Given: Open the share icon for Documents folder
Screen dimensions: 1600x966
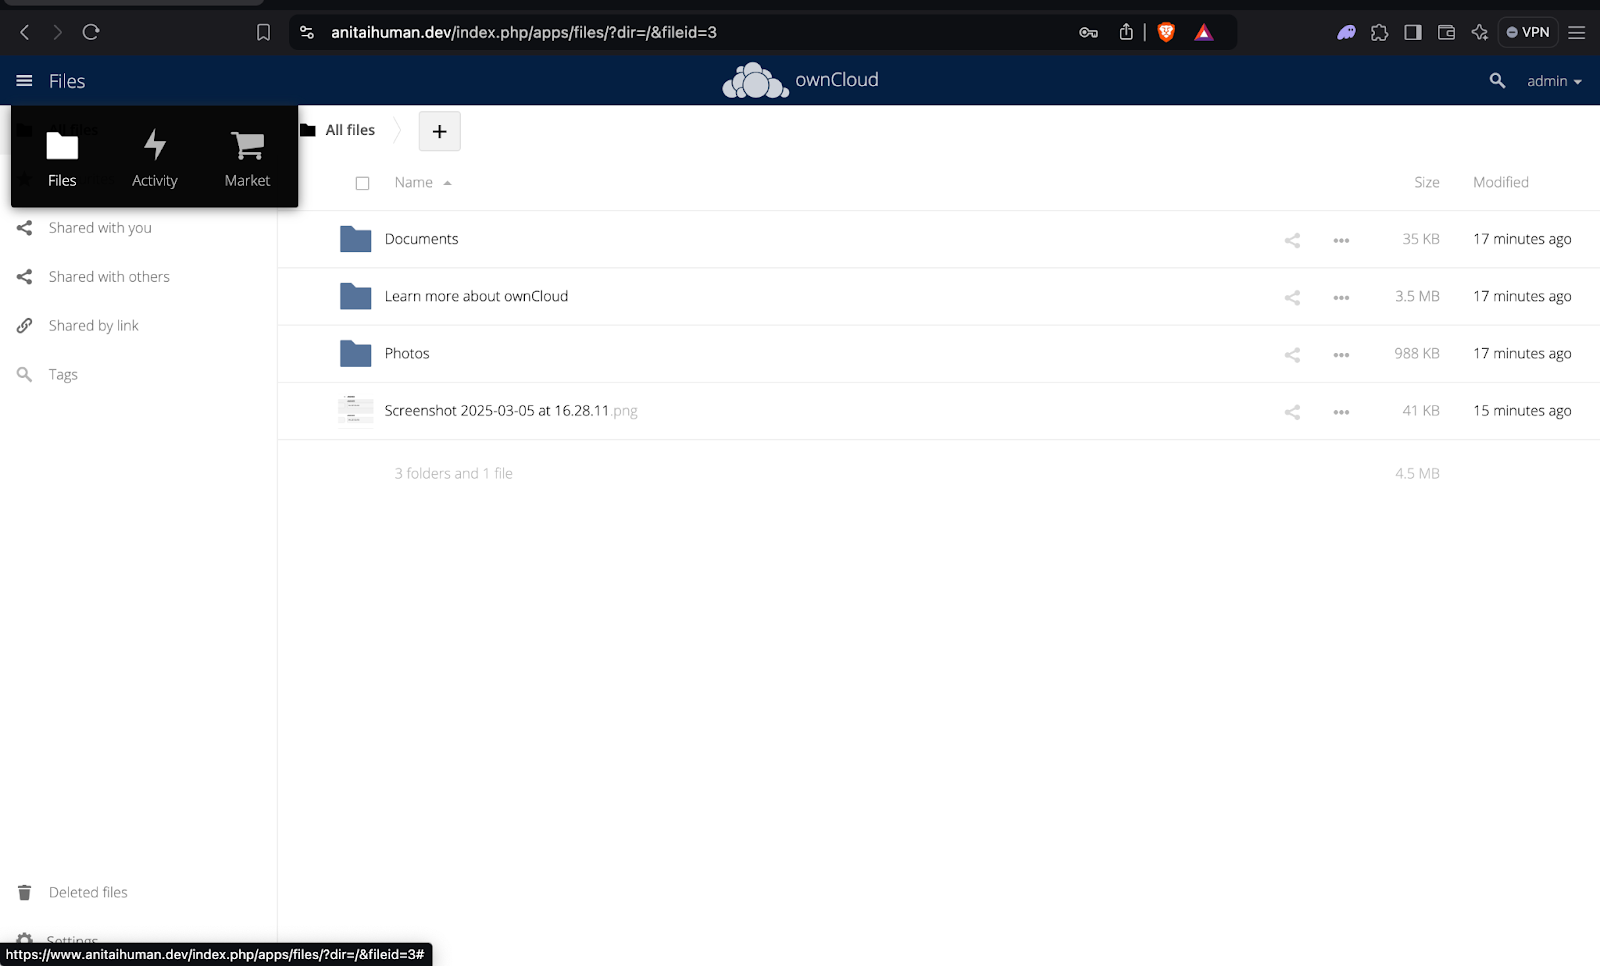Looking at the screenshot, I should tap(1291, 239).
